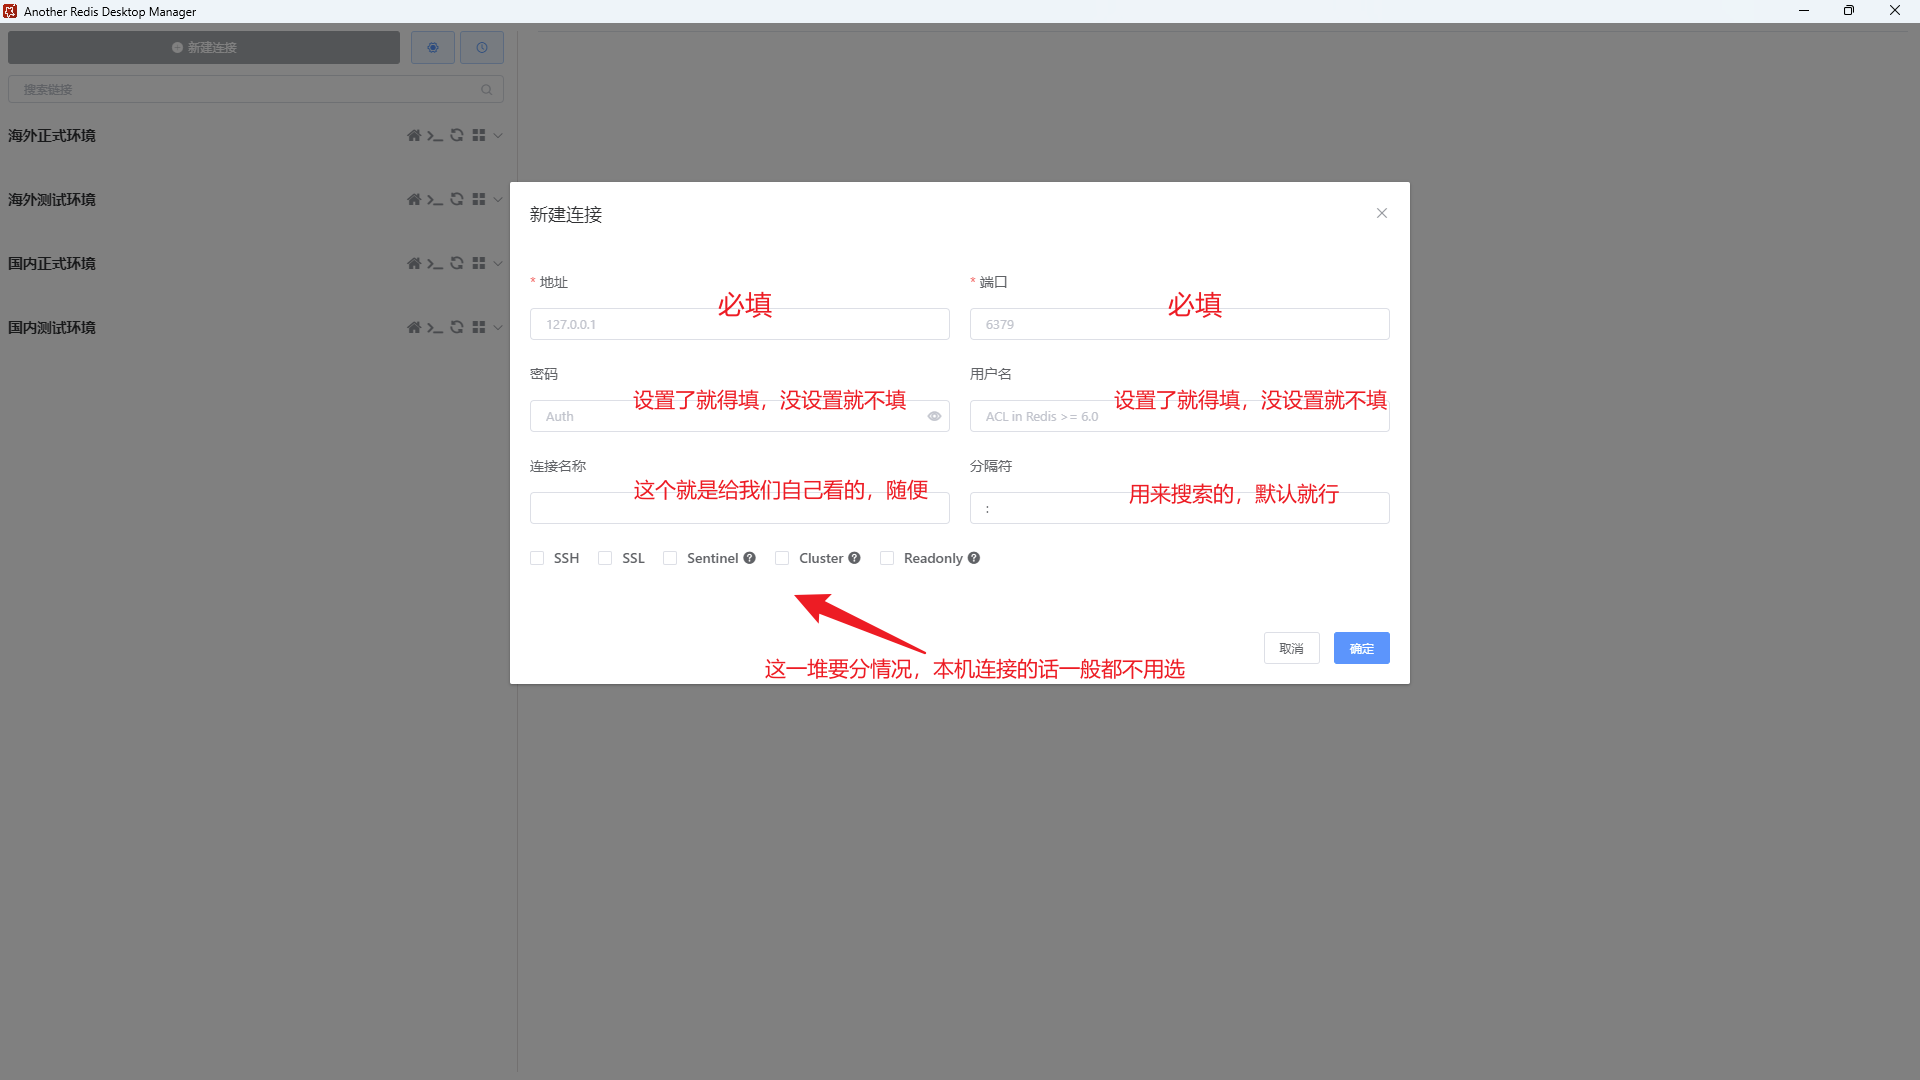Focus the 端口 port field

(x=1180, y=324)
